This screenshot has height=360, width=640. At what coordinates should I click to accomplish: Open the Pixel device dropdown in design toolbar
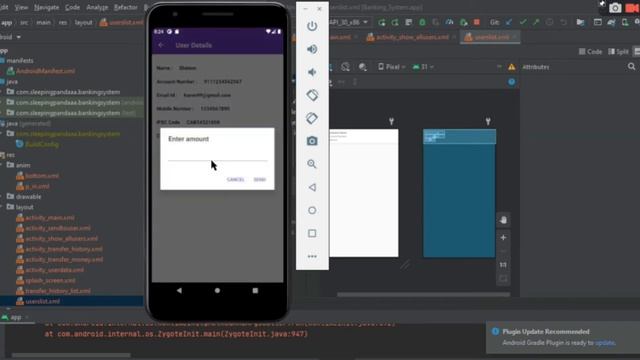point(391,67)
